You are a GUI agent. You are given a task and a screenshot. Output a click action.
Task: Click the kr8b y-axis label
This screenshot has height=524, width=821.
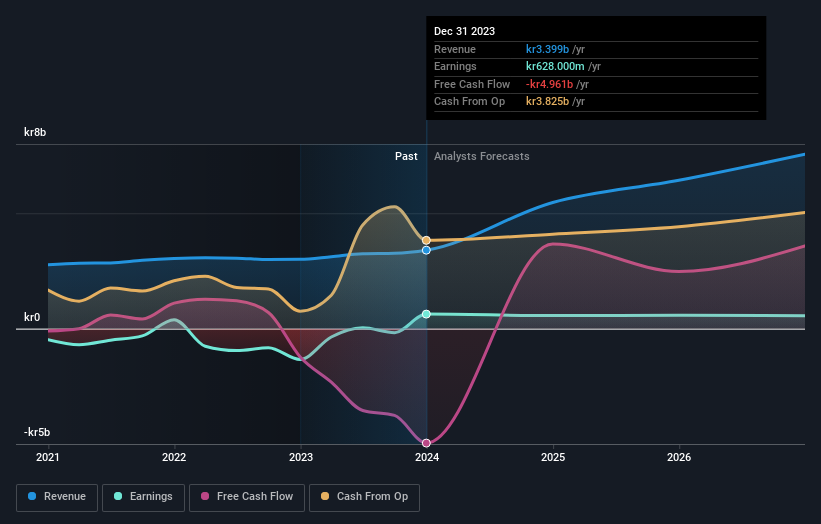coord(35,132)
